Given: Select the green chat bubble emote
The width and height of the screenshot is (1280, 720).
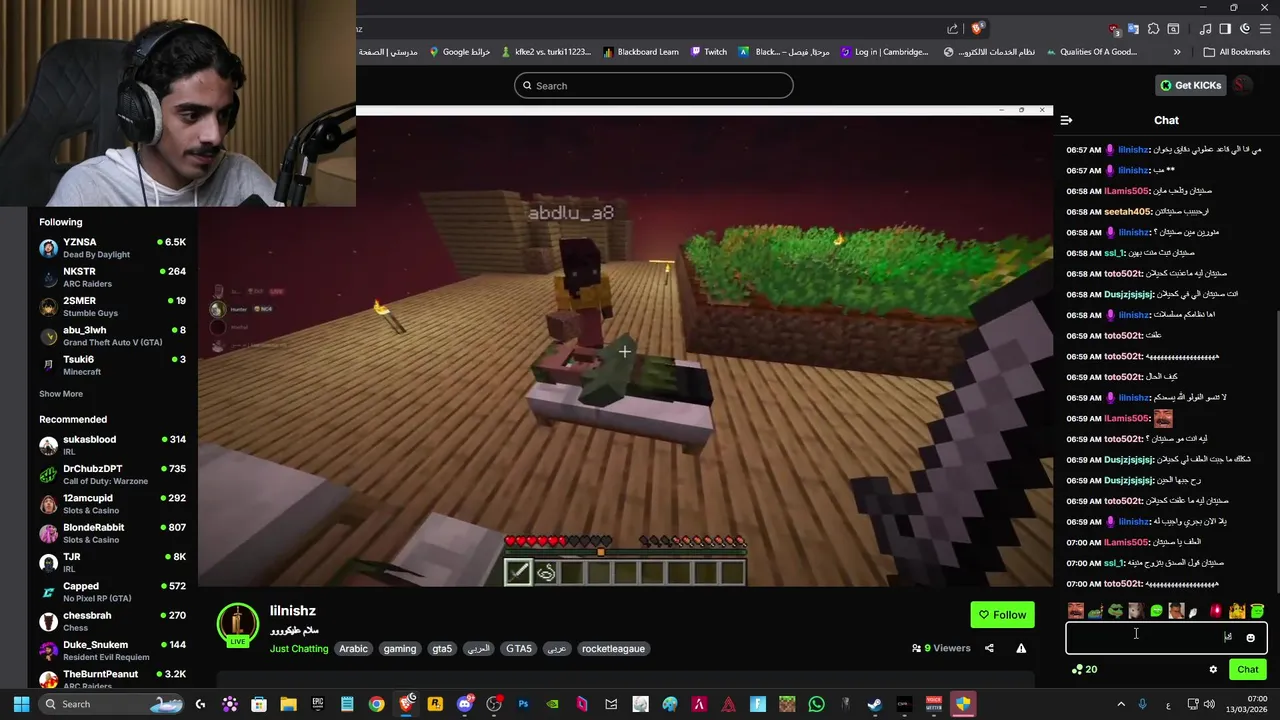Looking at the screenshot, I should coord(1157,611).
